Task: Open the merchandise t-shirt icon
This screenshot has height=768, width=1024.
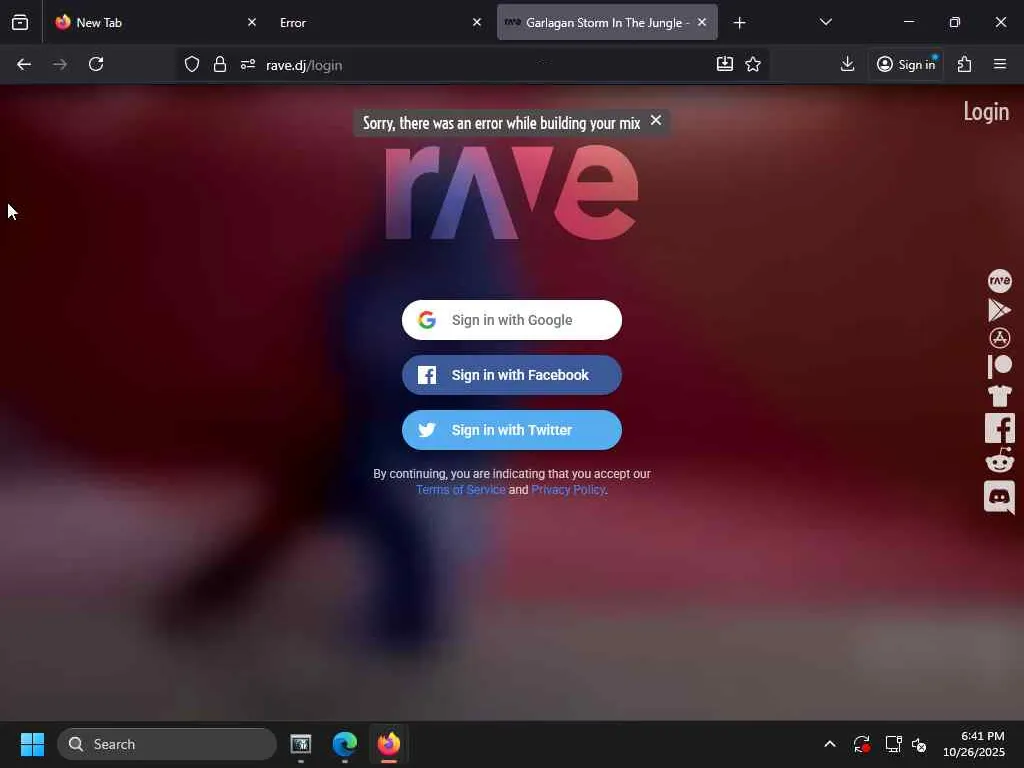Action: point(999,396)
